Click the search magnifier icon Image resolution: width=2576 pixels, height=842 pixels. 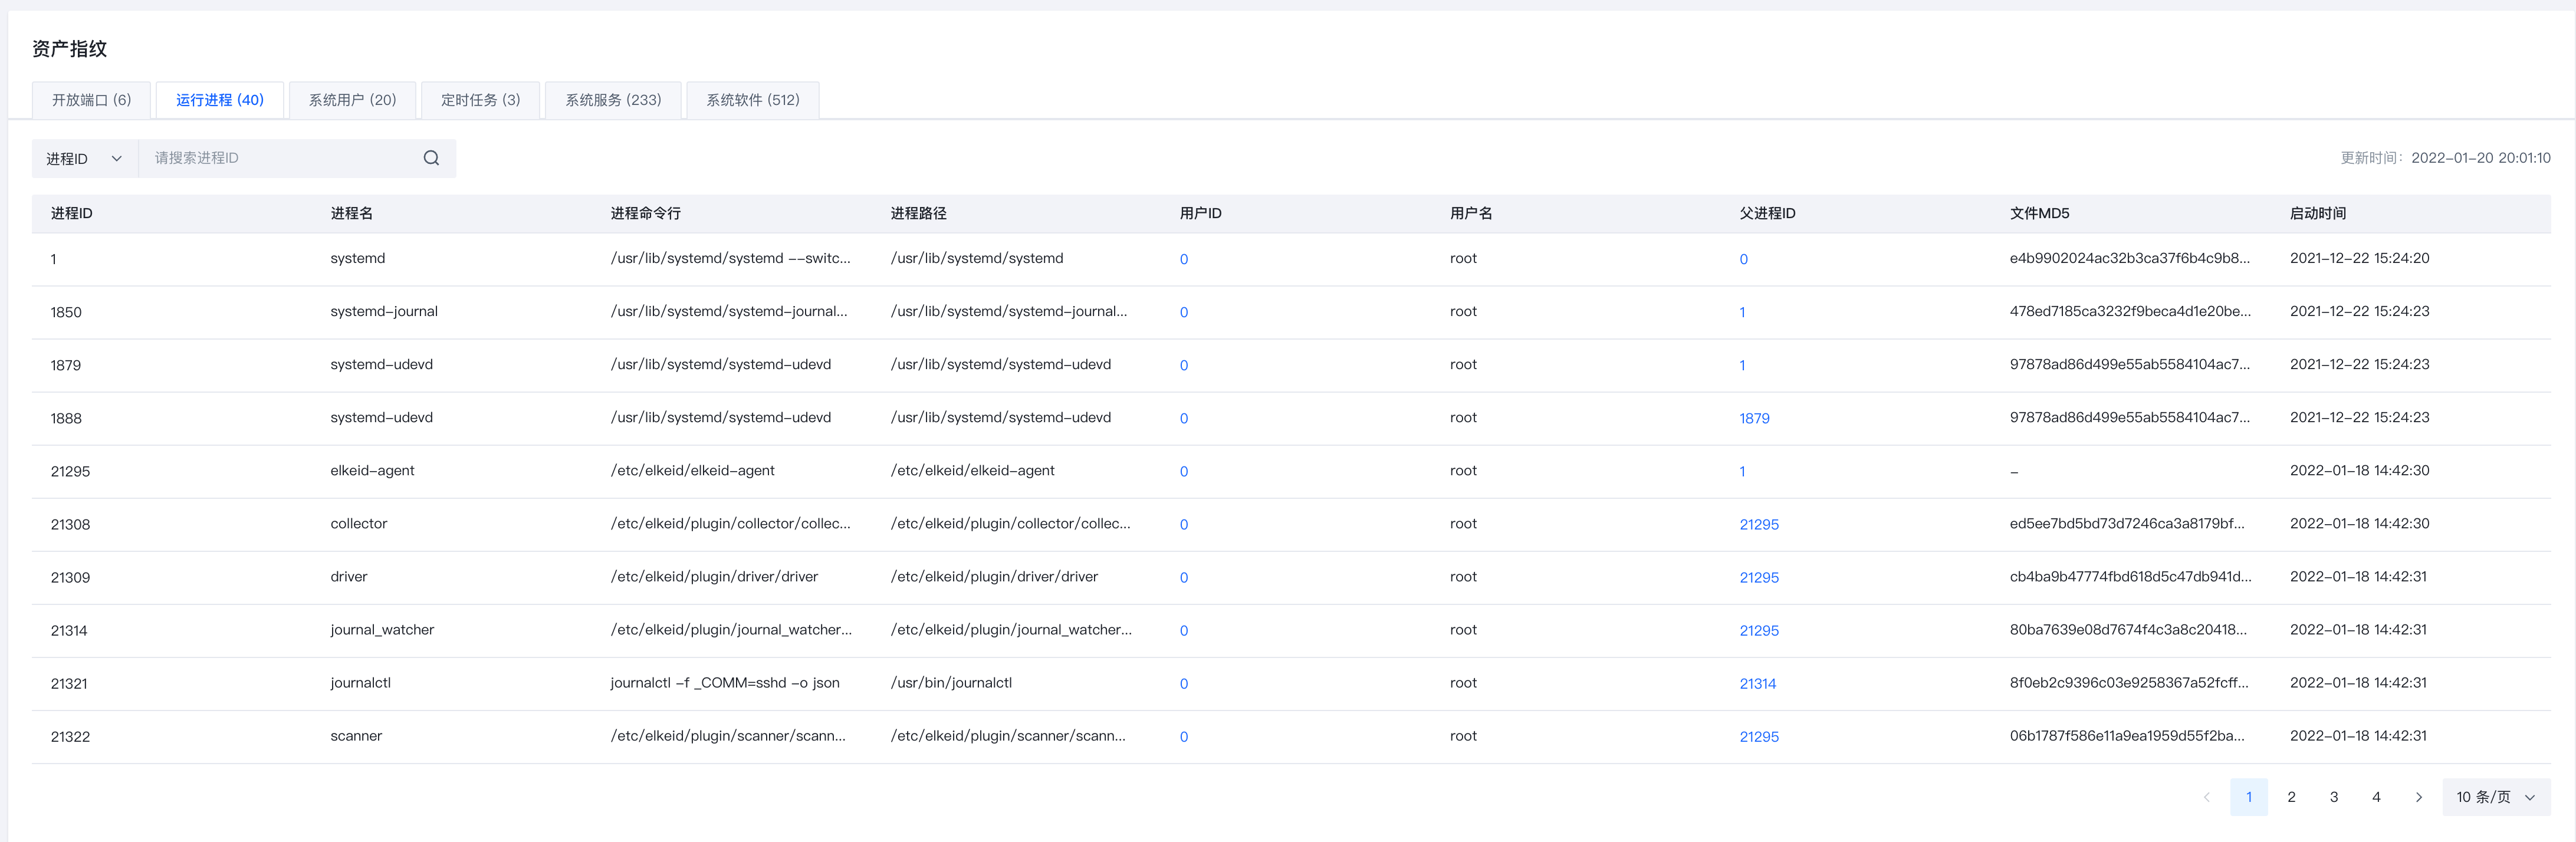[431, 158]
